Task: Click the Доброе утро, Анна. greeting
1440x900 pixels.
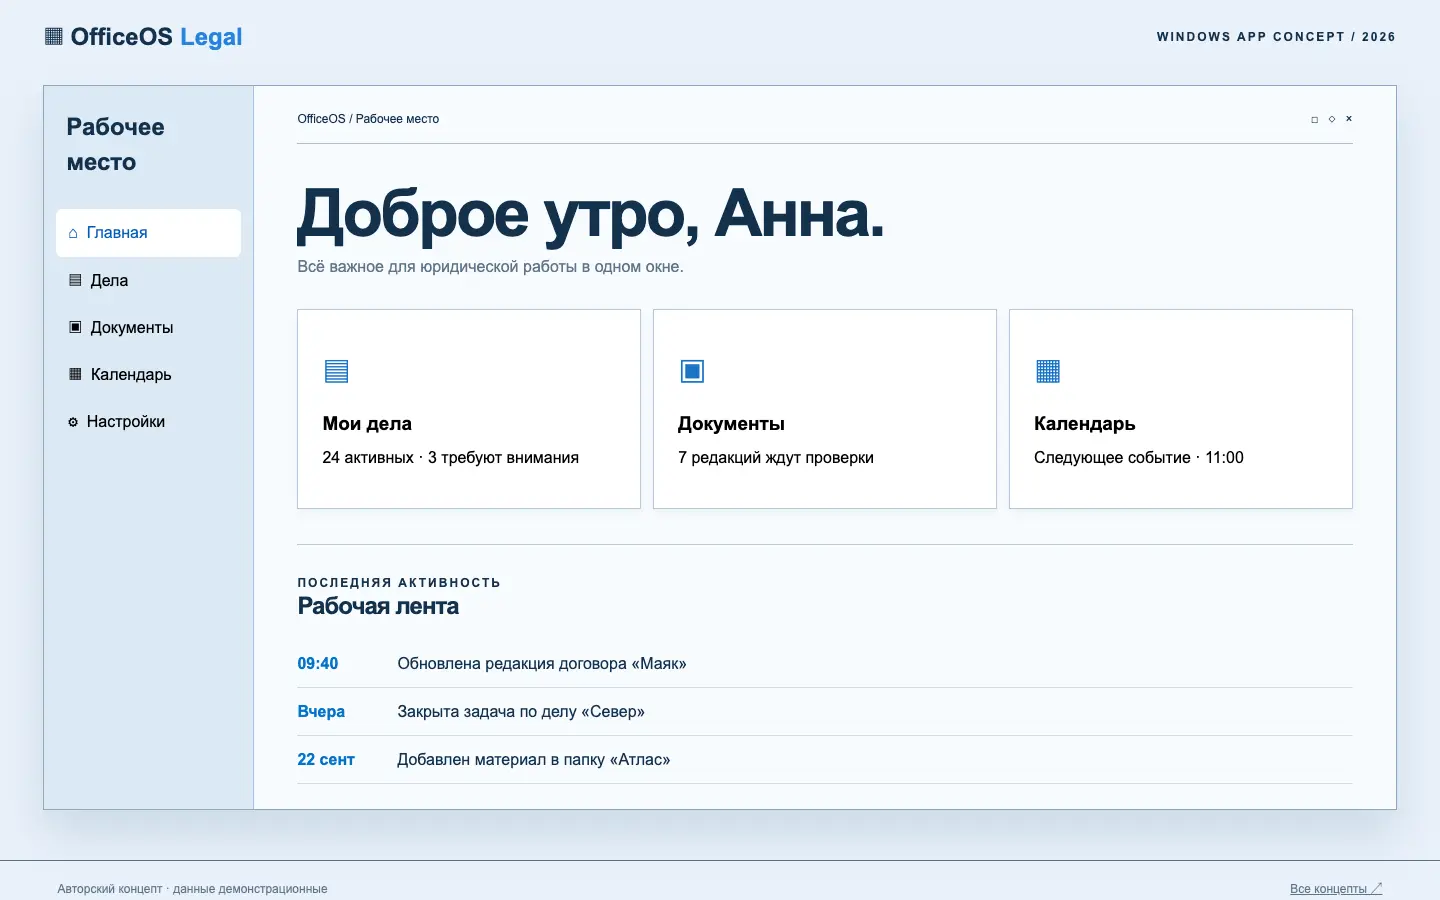Action: tap(591, 214)
